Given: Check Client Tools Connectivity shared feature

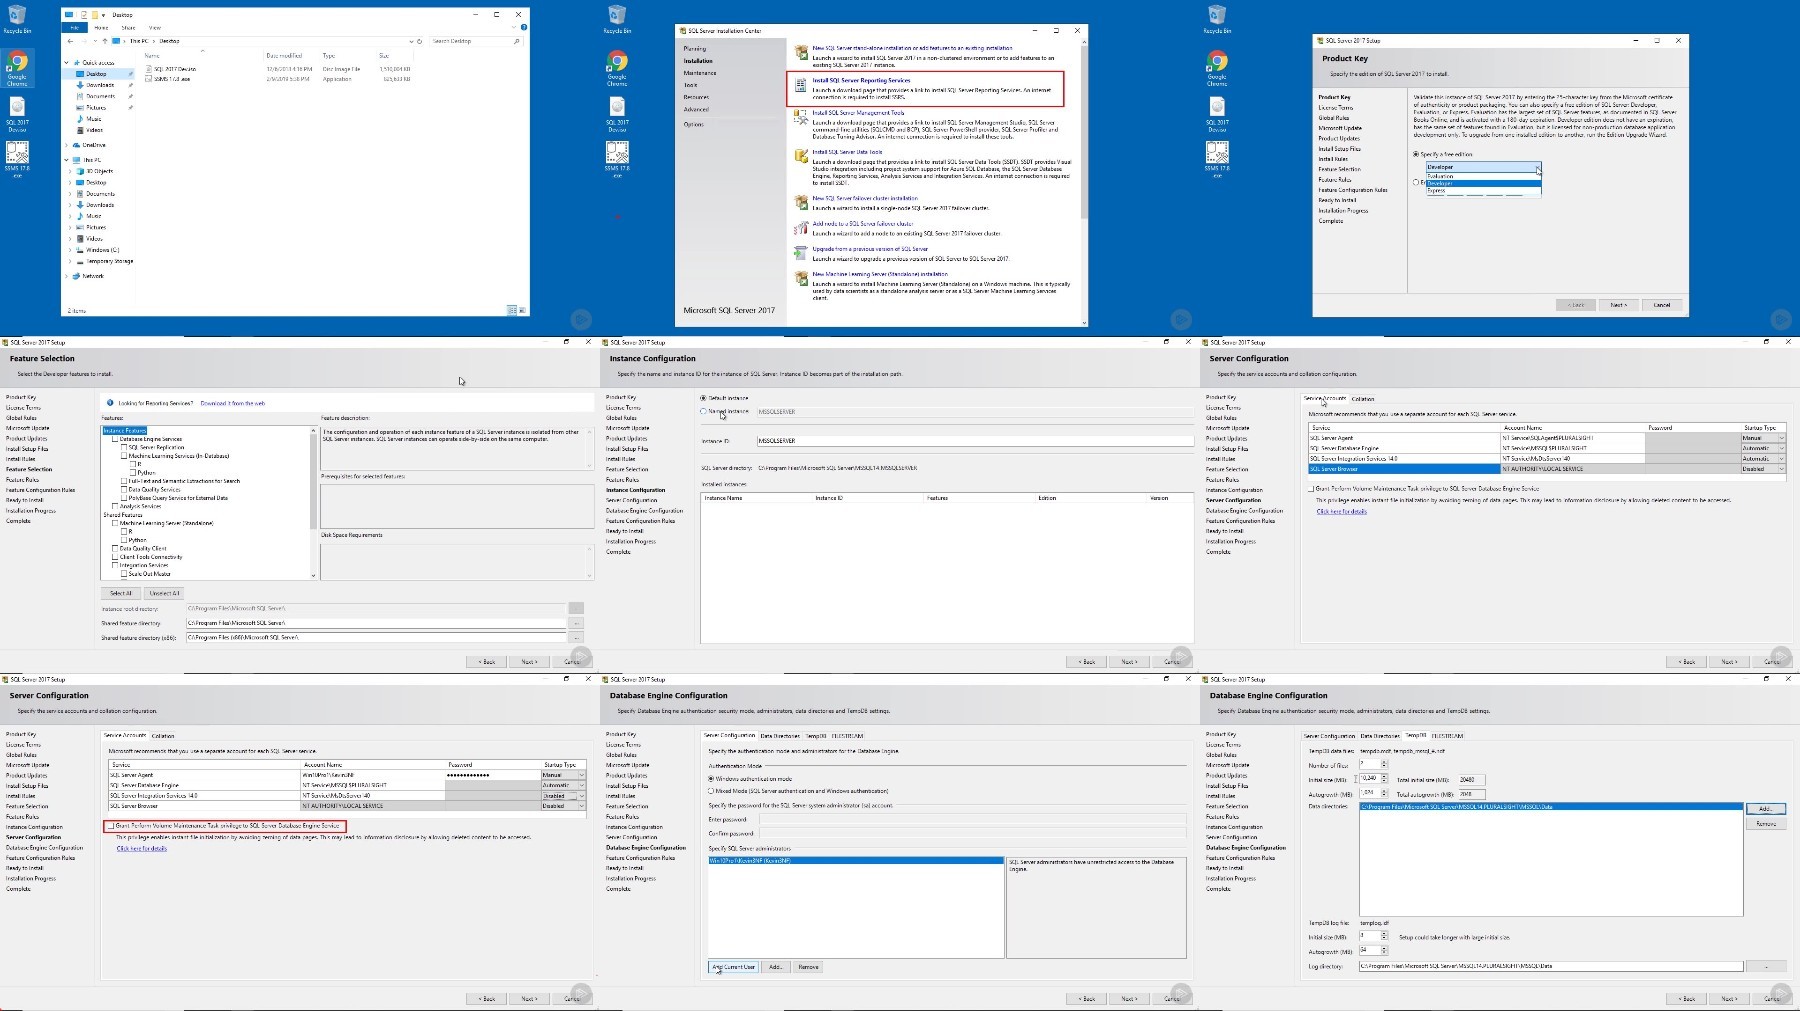Looking at the screenshot, I should pyautogui.click(x=115, y=557).
